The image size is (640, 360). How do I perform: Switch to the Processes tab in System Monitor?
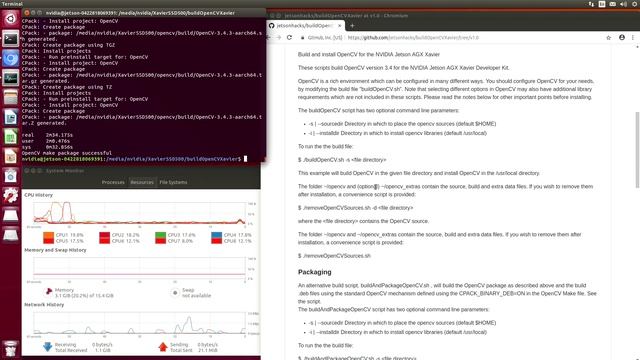(x=113, y=182)
